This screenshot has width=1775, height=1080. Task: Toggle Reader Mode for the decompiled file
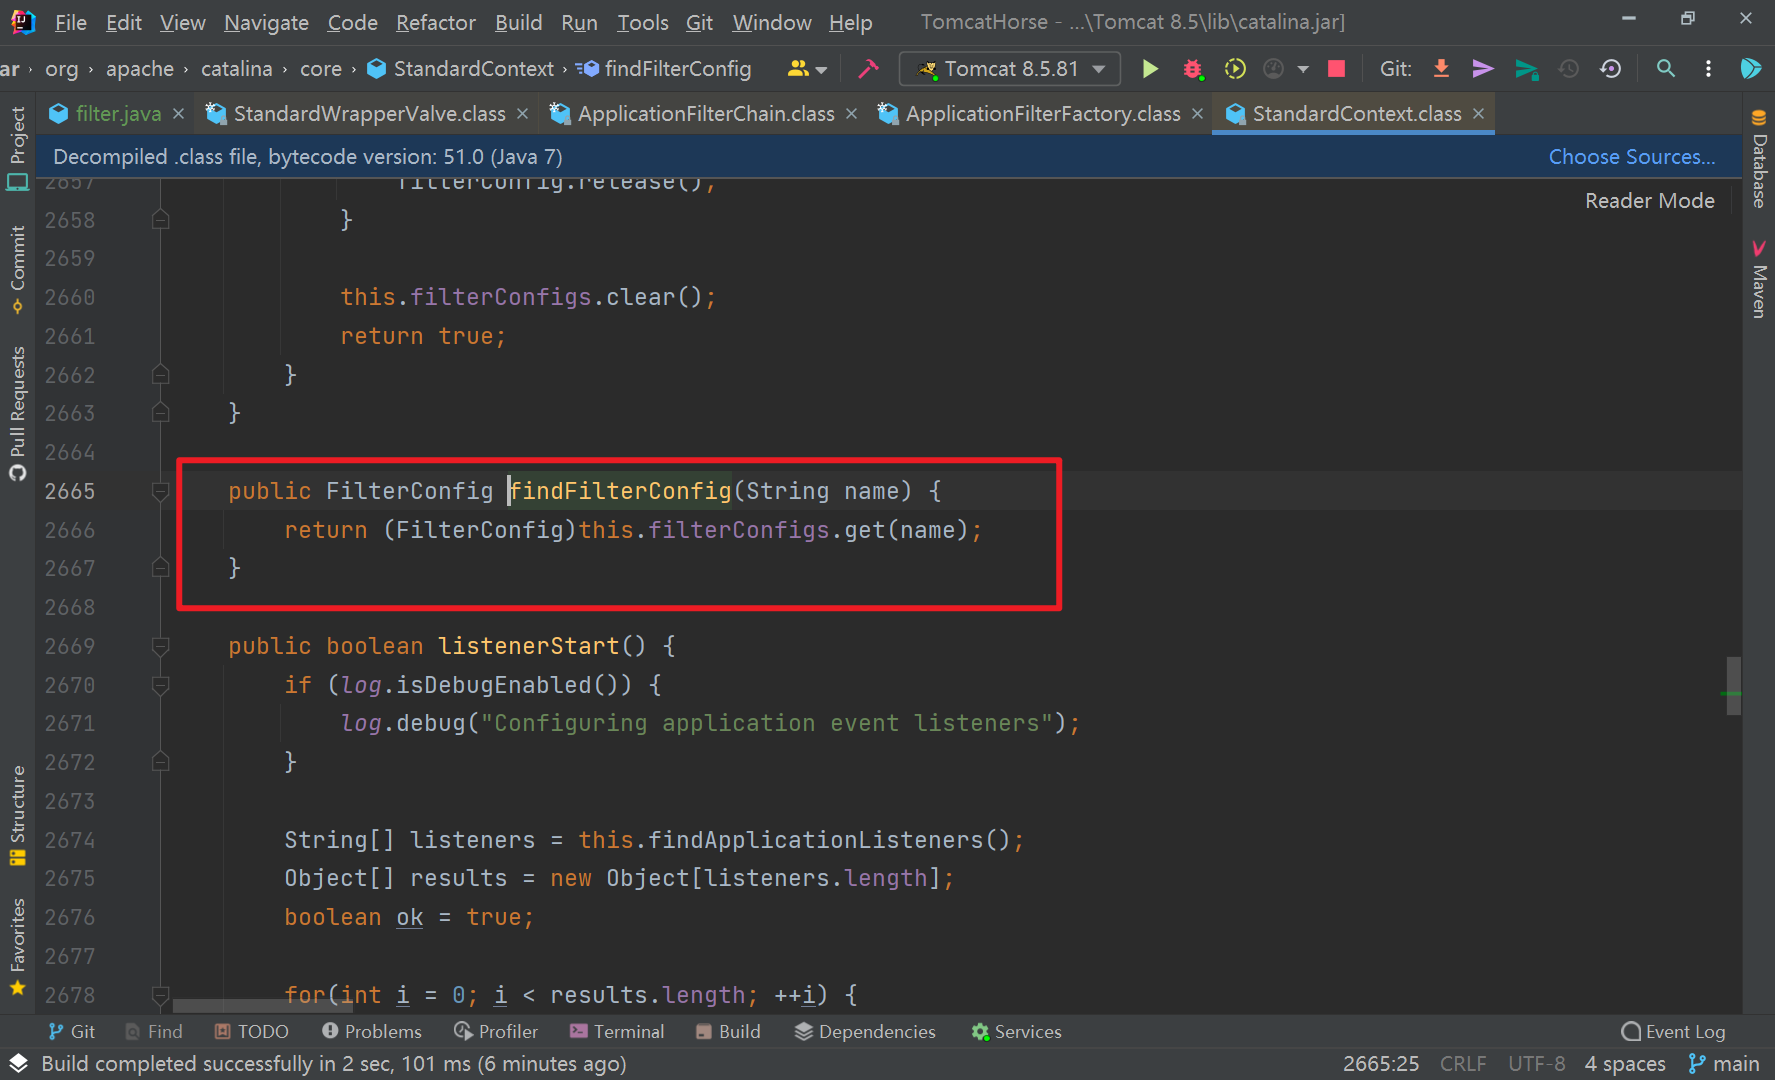click(x=1649, y=200)
